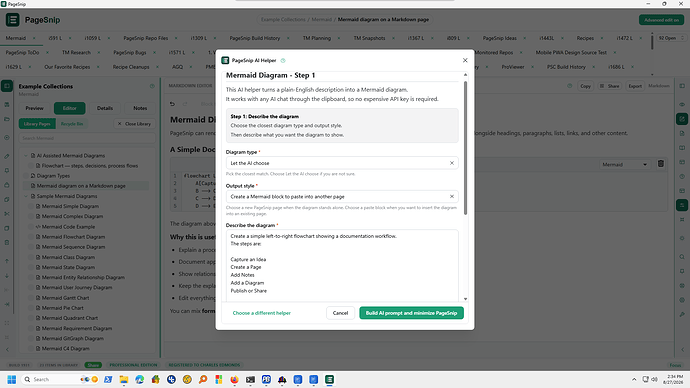Click the eye preview icon in right sidebar
This screenshot has width=690, height=388.
click(682, 105)
